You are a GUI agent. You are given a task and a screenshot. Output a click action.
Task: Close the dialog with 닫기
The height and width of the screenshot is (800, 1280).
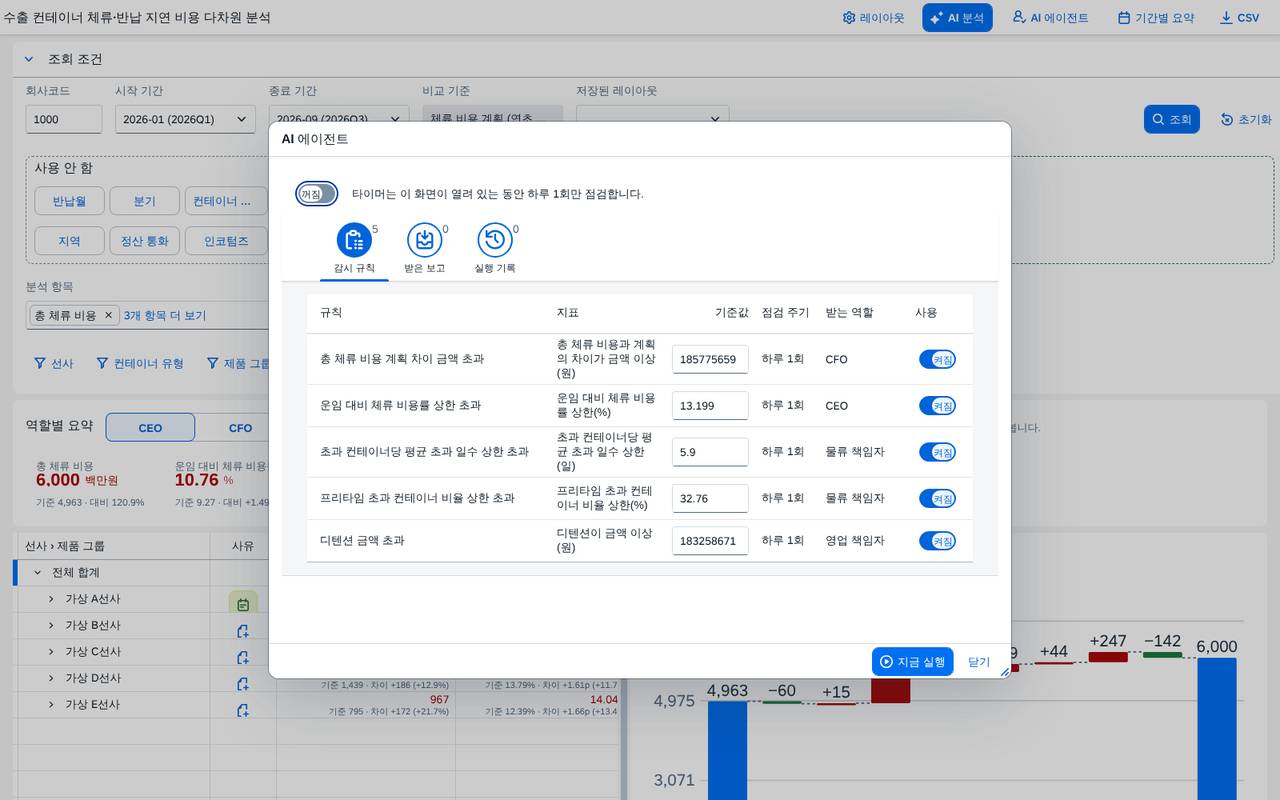(x=979, y=662)
